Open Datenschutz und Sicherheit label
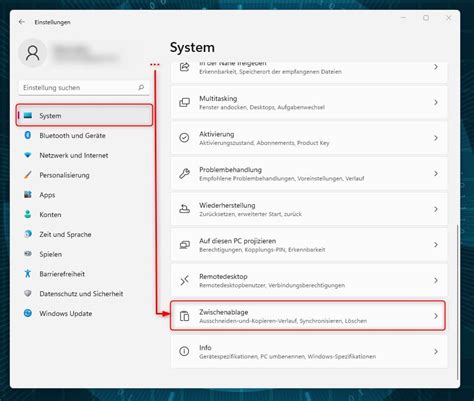The width and height of the screenshot is (474, 401). coord(81,294)
